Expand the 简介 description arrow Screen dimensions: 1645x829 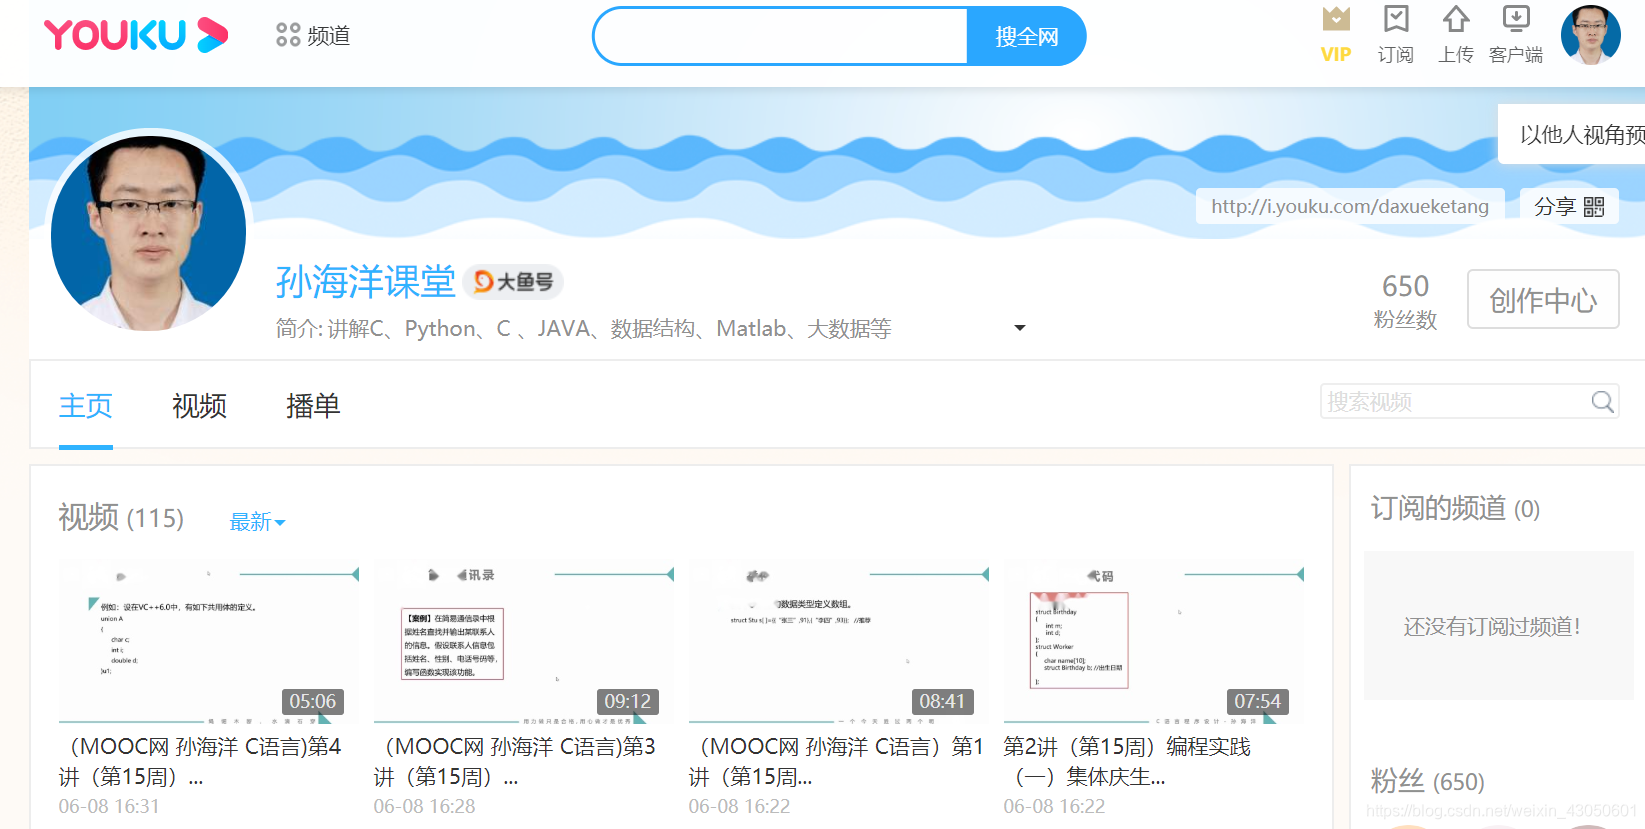coord(1020,328)
